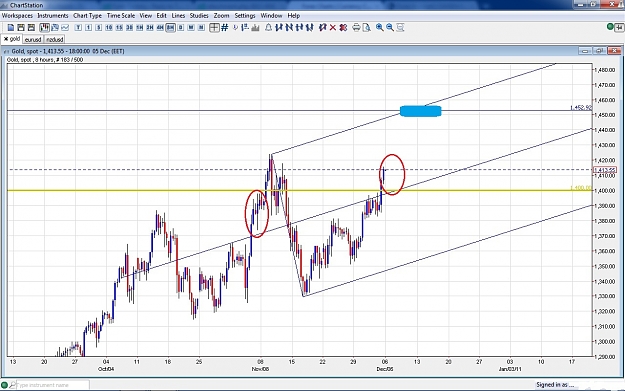This screenshot has width=625, height=391.
Task: Open the Instruments menu
Action: click(53, 16)
